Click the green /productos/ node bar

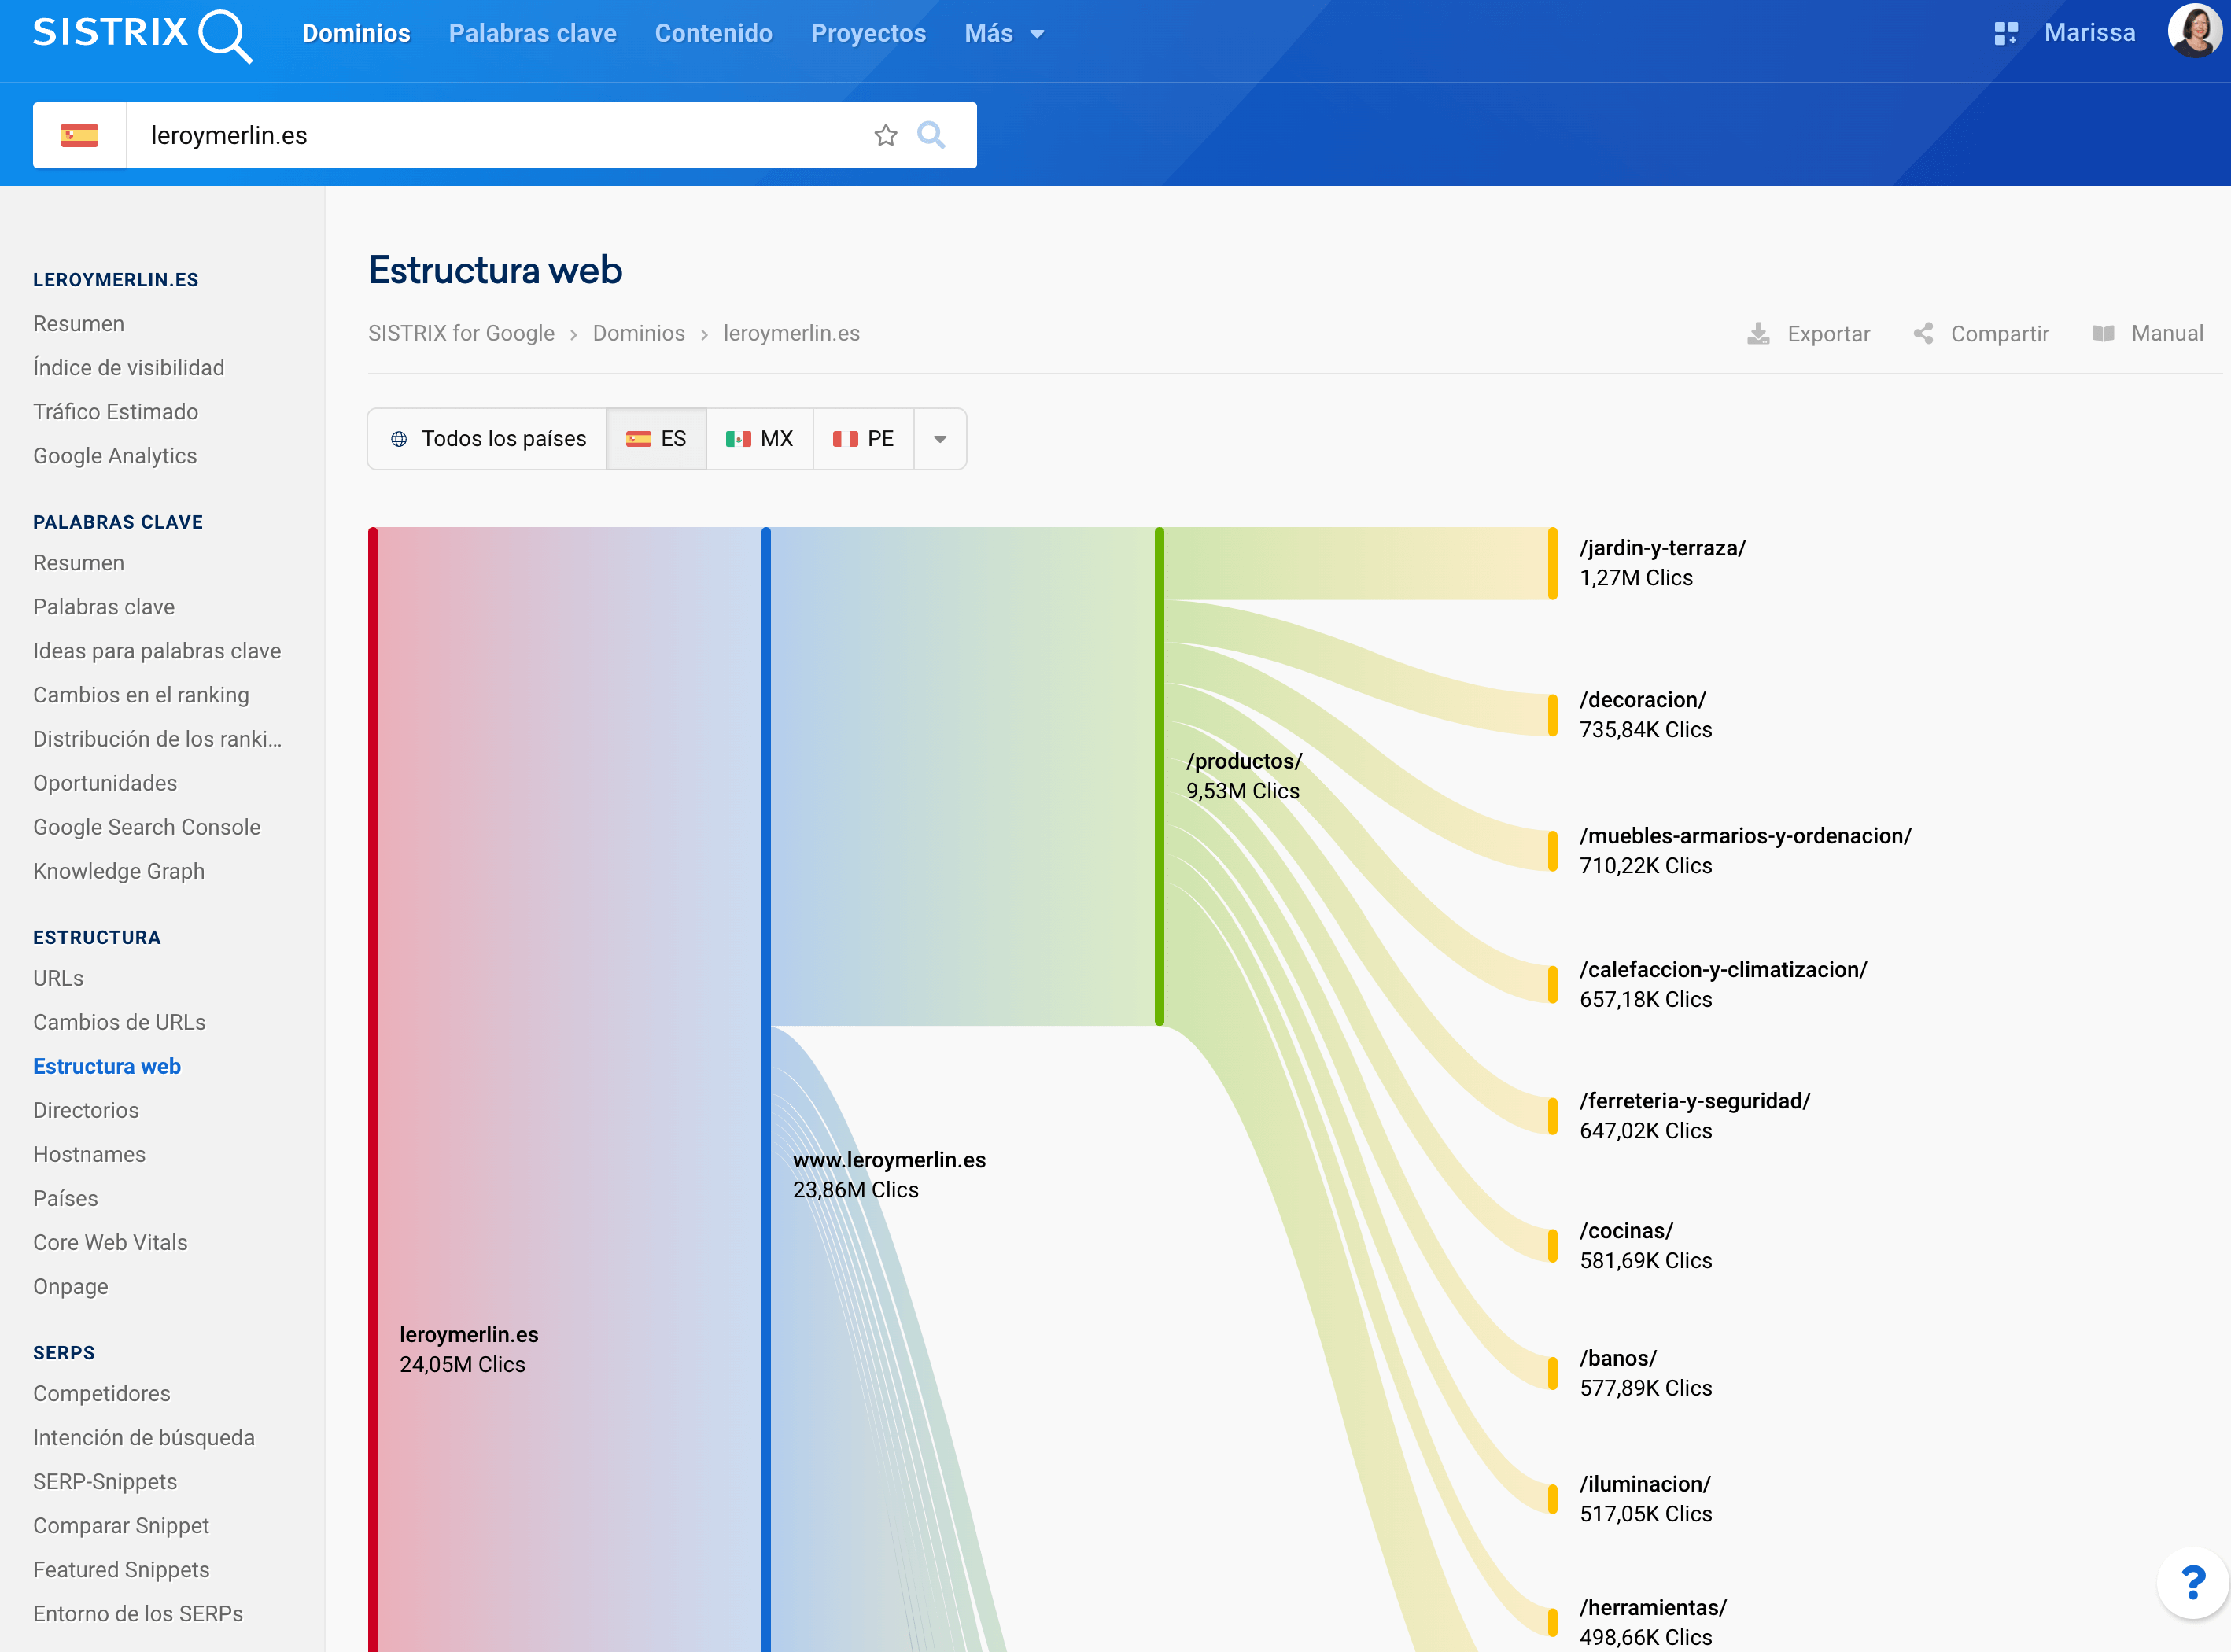[x=1159, y=776]
